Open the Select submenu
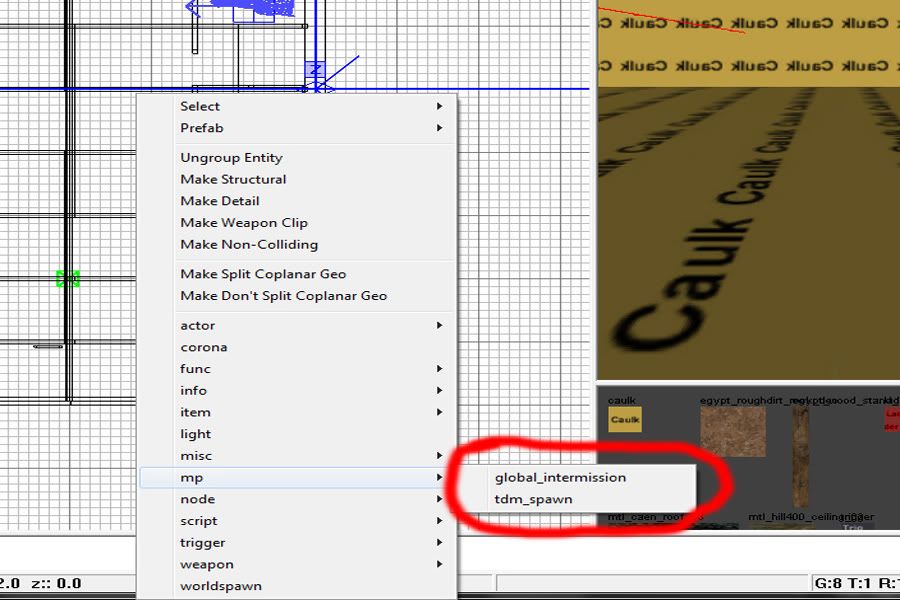900x600 pixels. point(200,106)
